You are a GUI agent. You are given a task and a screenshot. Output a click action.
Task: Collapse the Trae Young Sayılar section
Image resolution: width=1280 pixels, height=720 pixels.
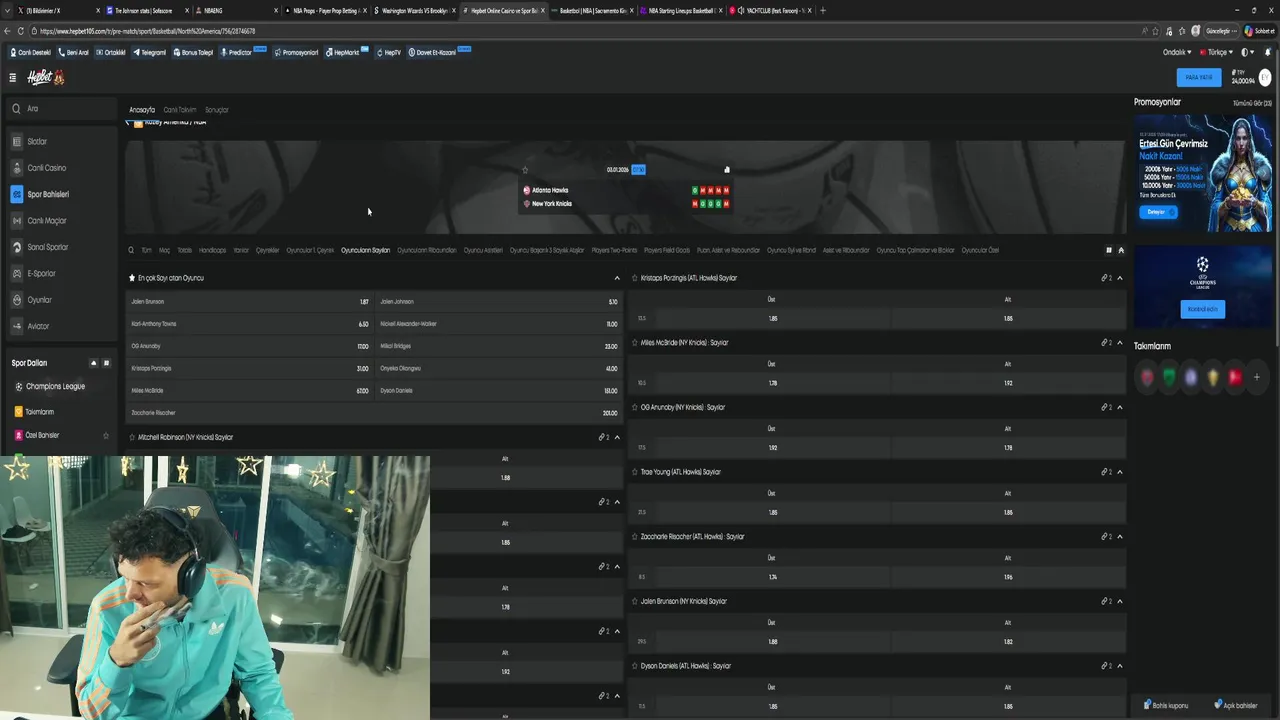click(x=1120, y=472)
